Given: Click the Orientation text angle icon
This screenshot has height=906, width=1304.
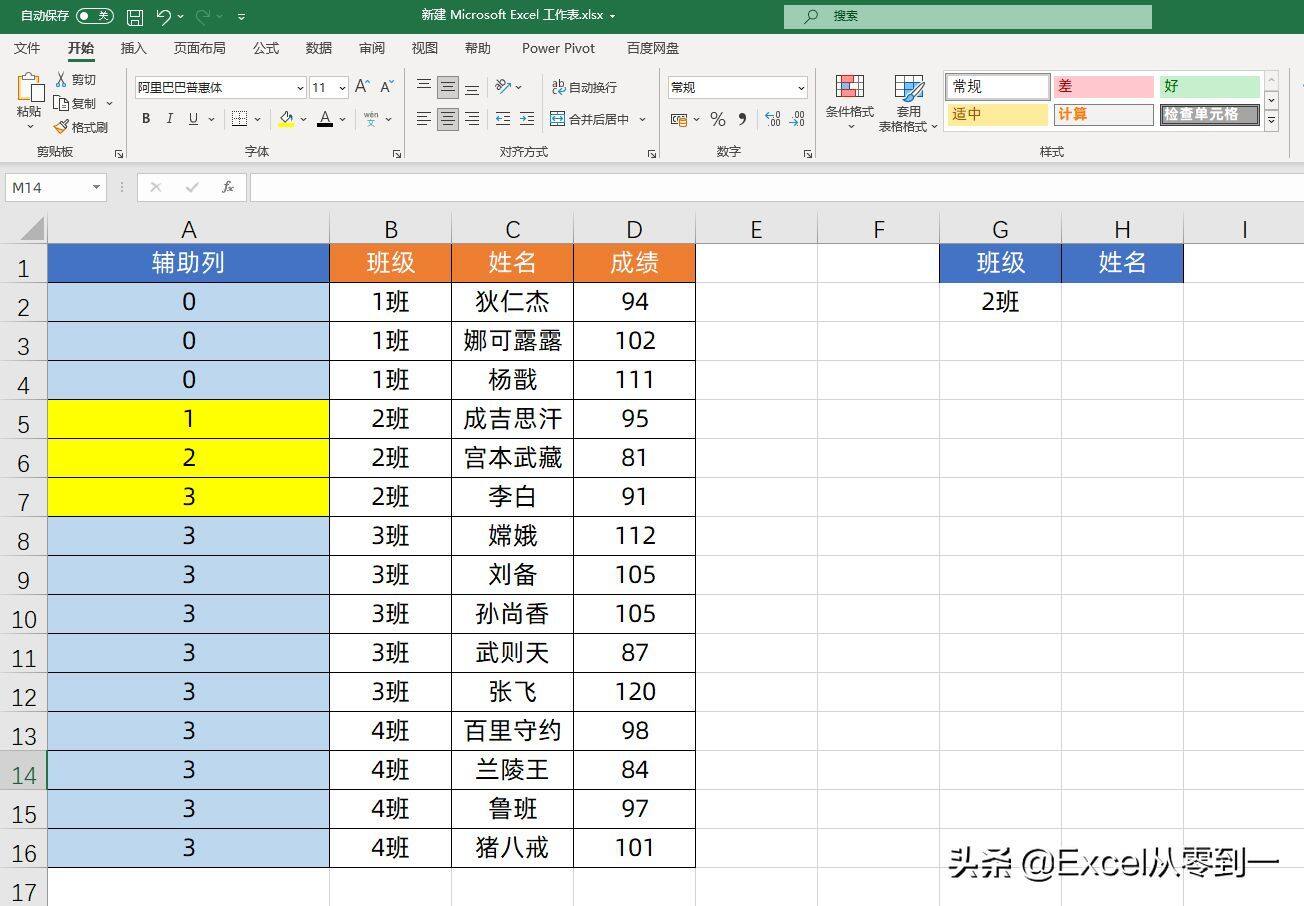Looking at the screenshot, I should point(504,87).
